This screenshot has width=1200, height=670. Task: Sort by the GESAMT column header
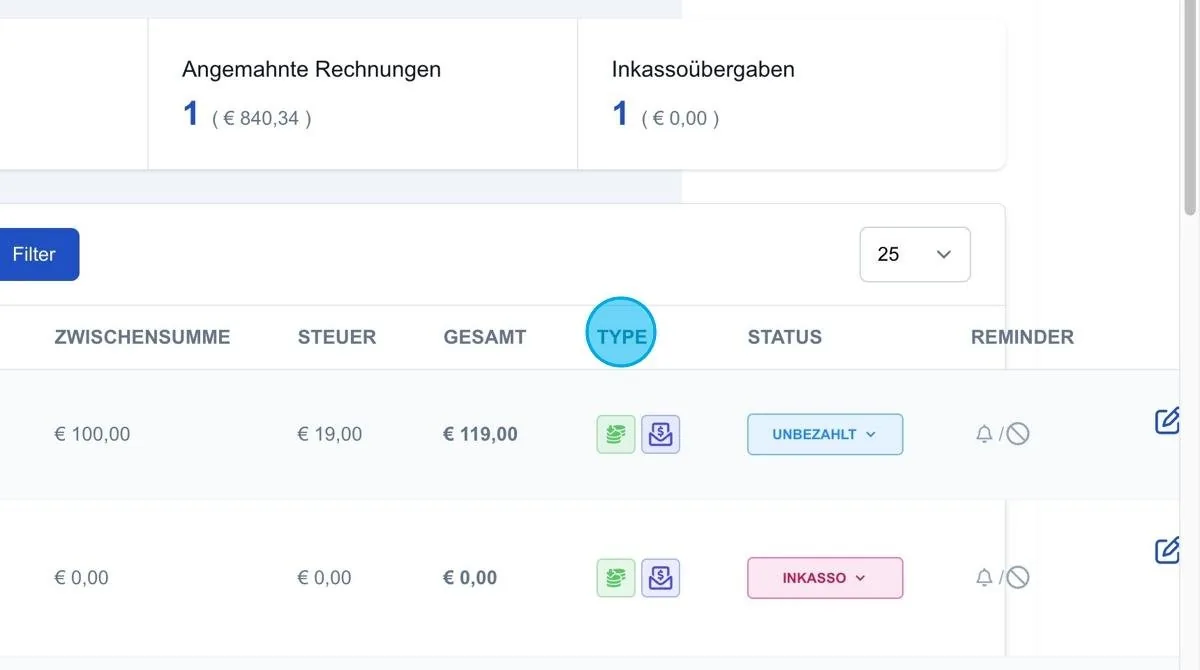pos(485,337)
